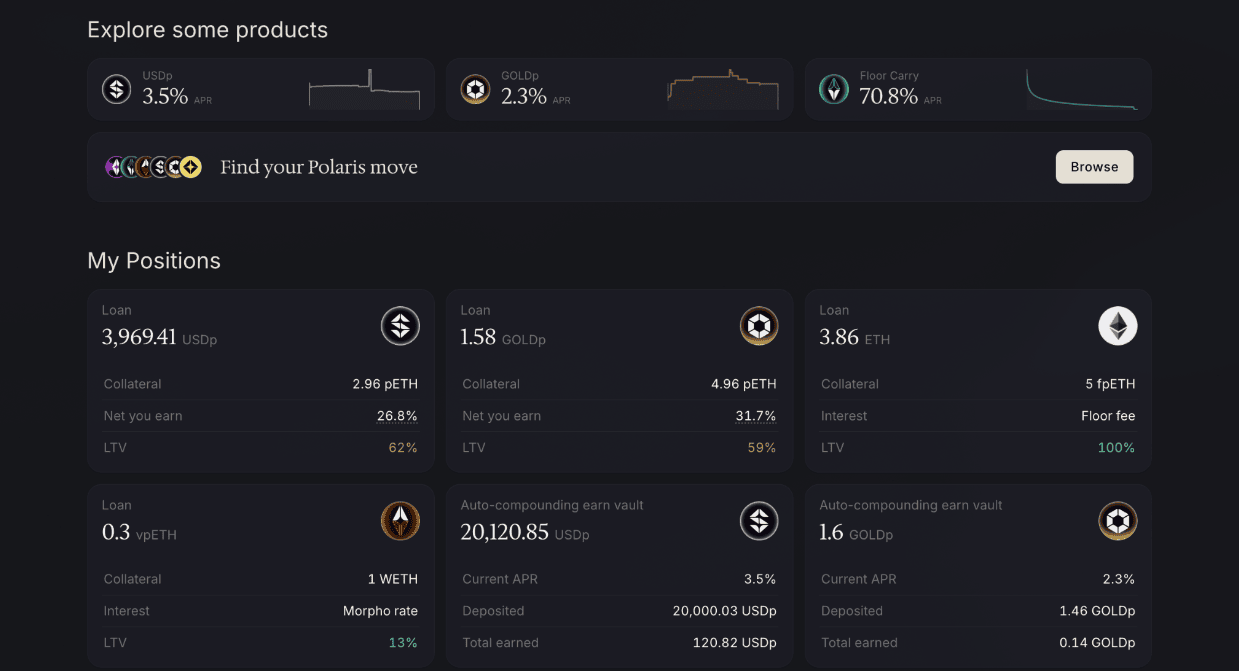This screenshot has width=1239, height=671.
Task: Click the vpETH icon on the 0.3 loan card
Action: [x=400, y=521]
